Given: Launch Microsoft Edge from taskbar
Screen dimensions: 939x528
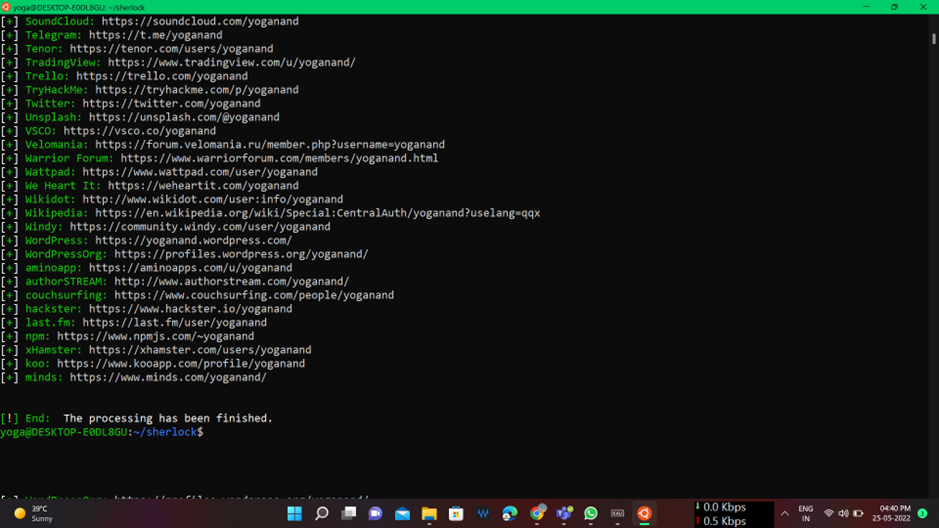Looking at the screenshot, I should (x=510, y=514).
